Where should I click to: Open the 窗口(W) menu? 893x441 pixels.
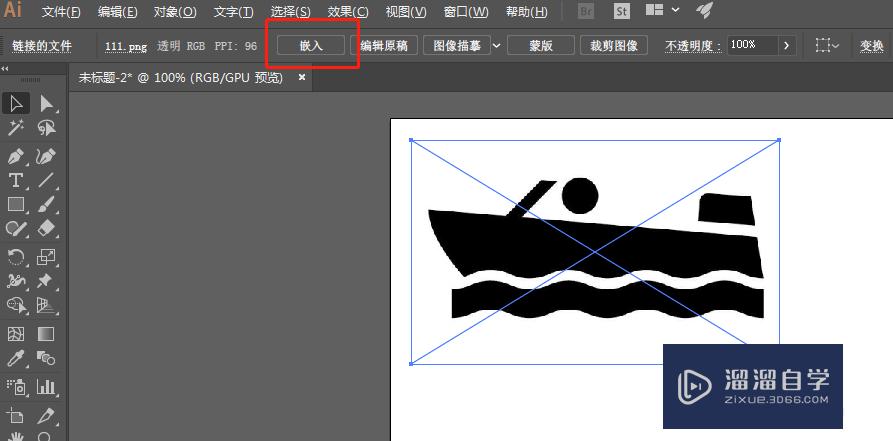pos(466,11)
